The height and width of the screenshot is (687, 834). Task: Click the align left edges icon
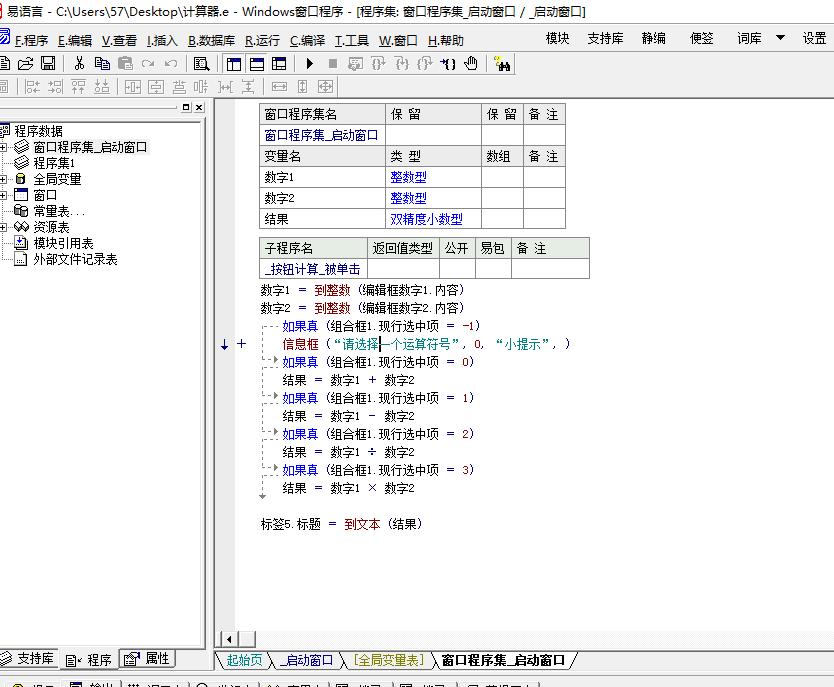32,87
